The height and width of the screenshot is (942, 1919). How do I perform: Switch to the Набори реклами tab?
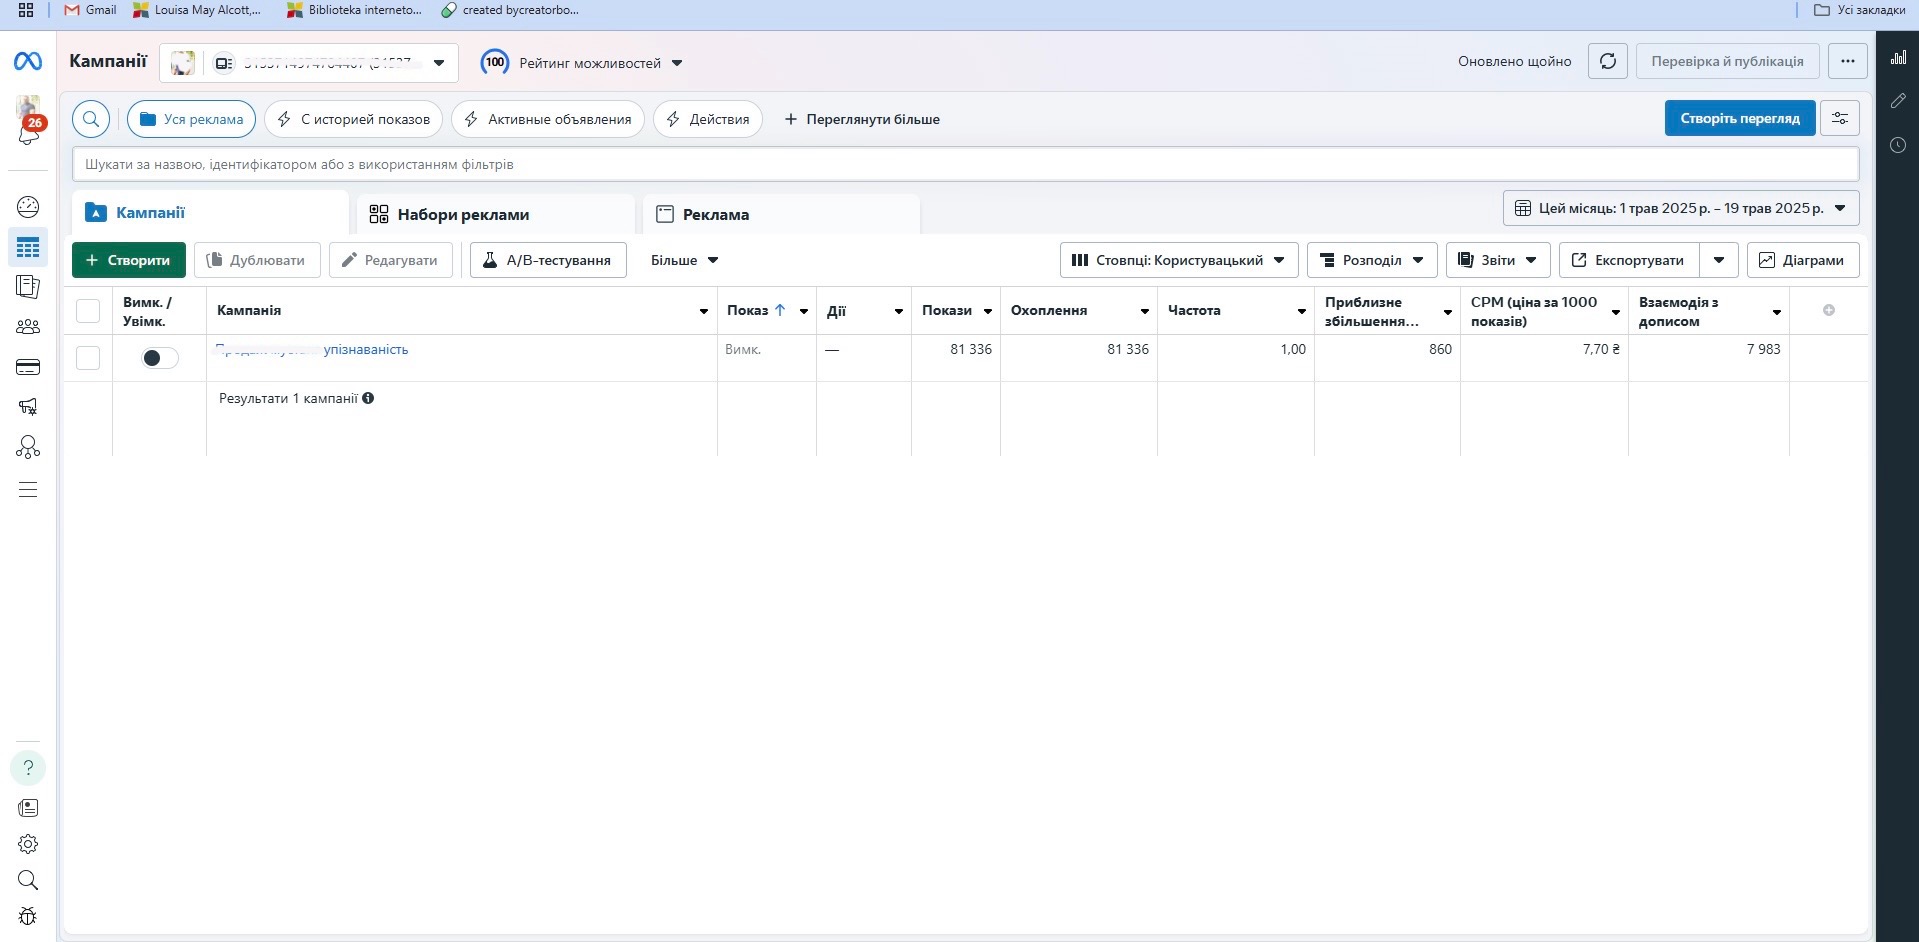point(496,214)
